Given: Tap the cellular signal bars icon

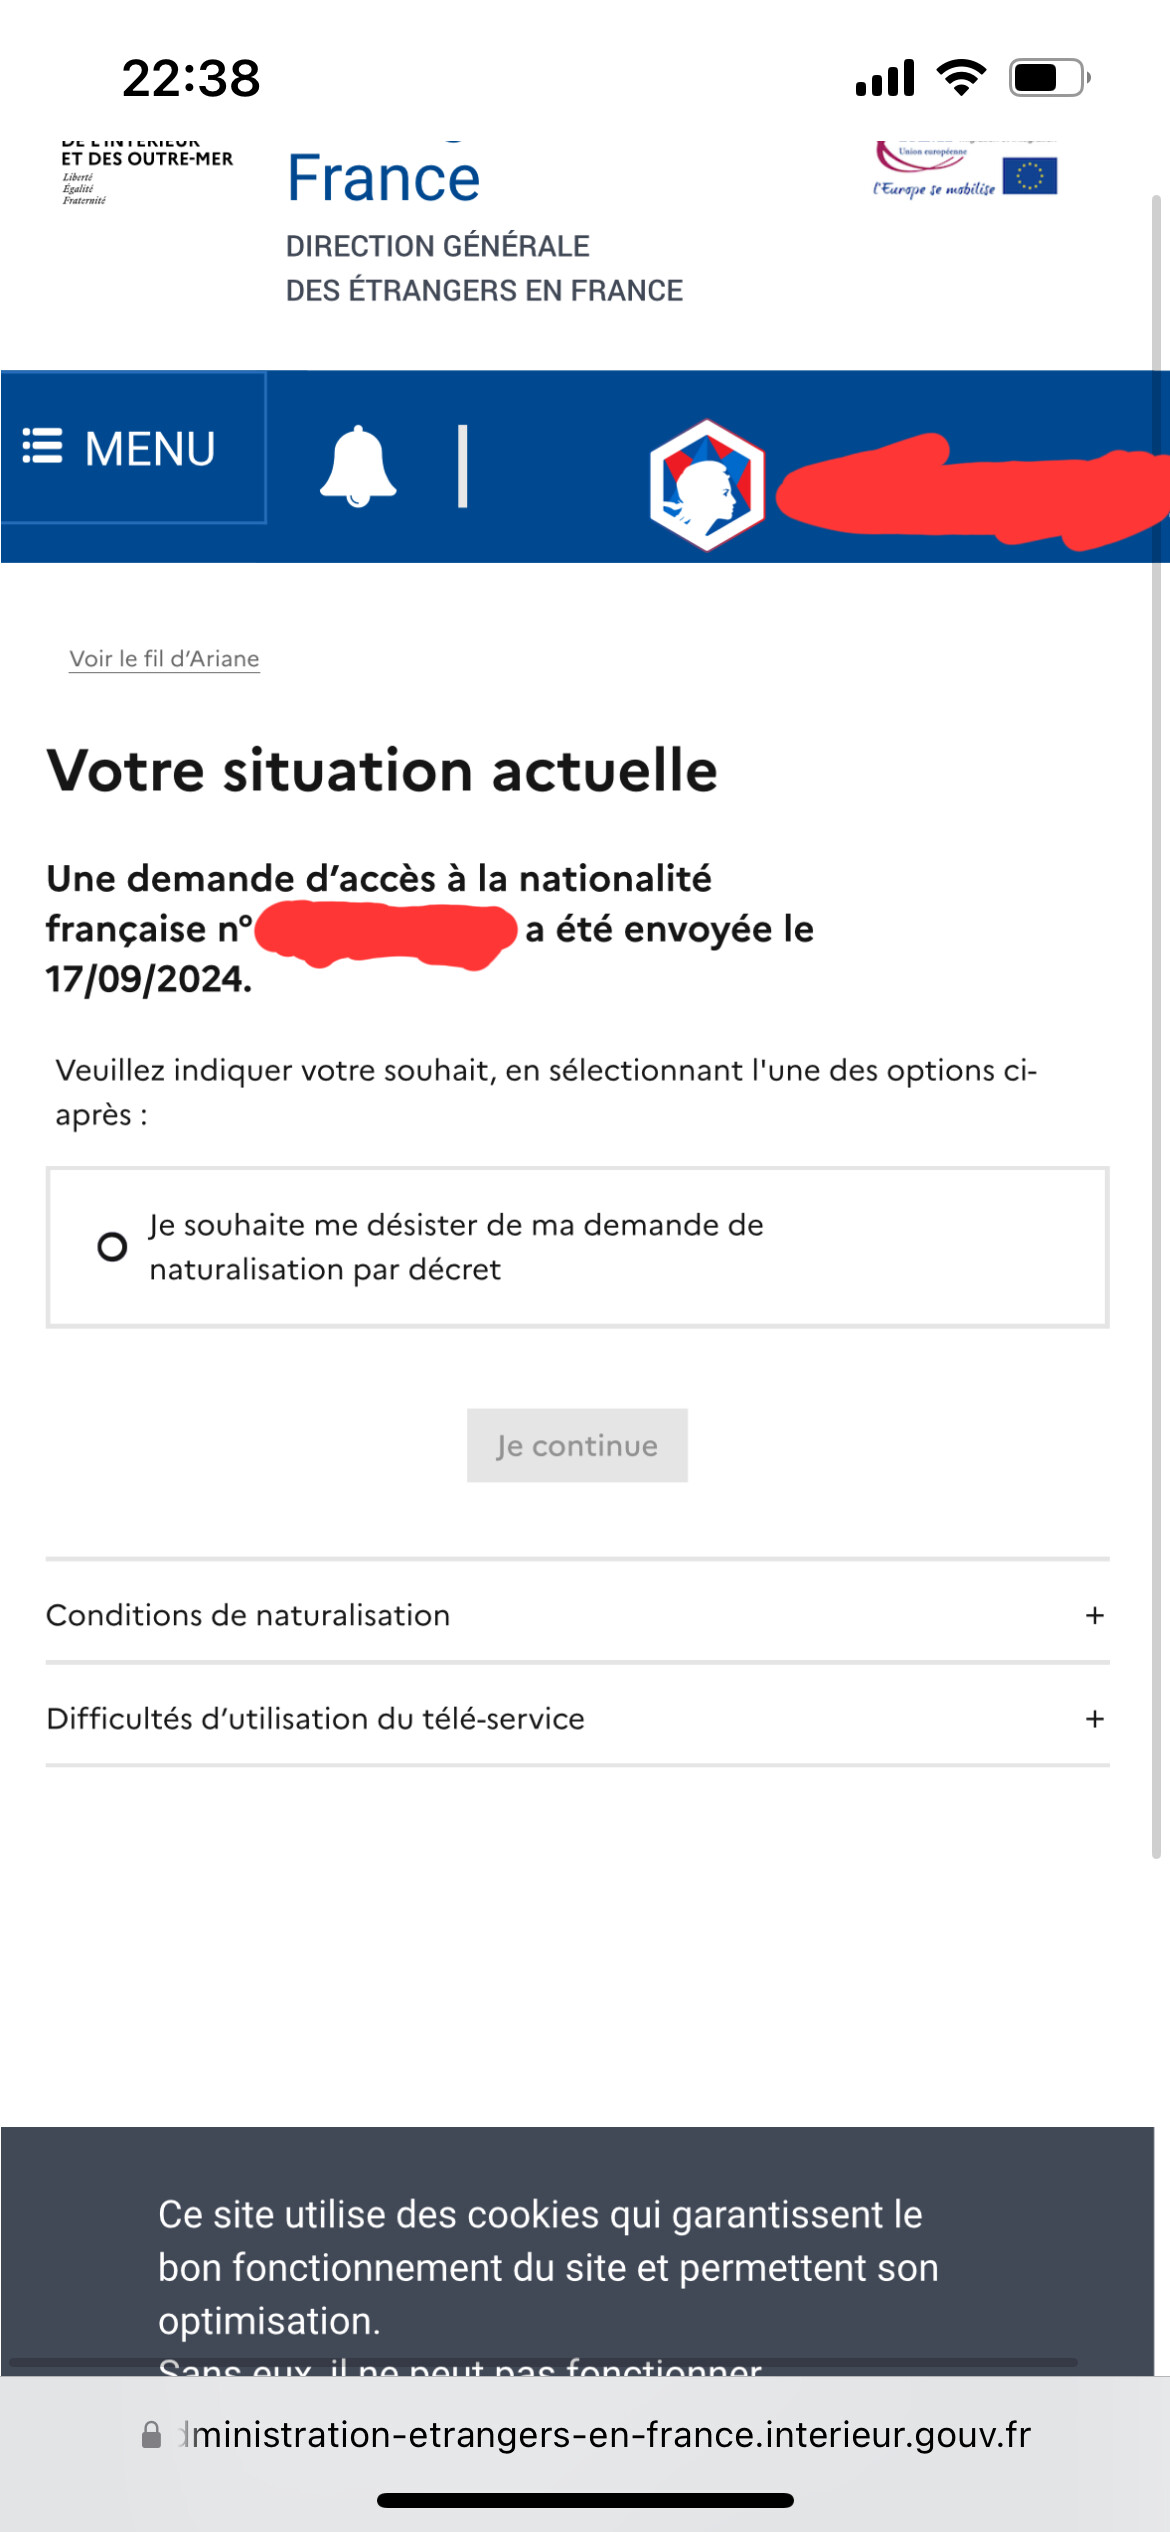Looking at the screenshot, I should coord(885,77).
